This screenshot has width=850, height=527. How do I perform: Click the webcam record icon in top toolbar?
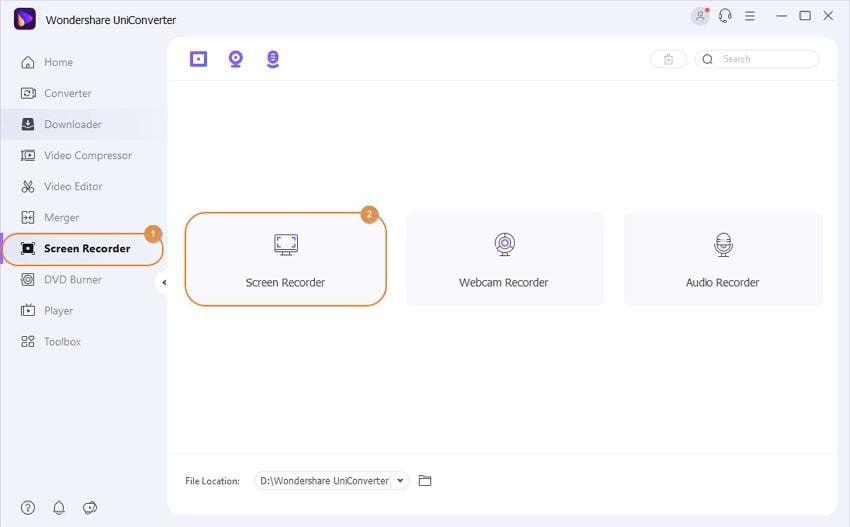[236, 59]
